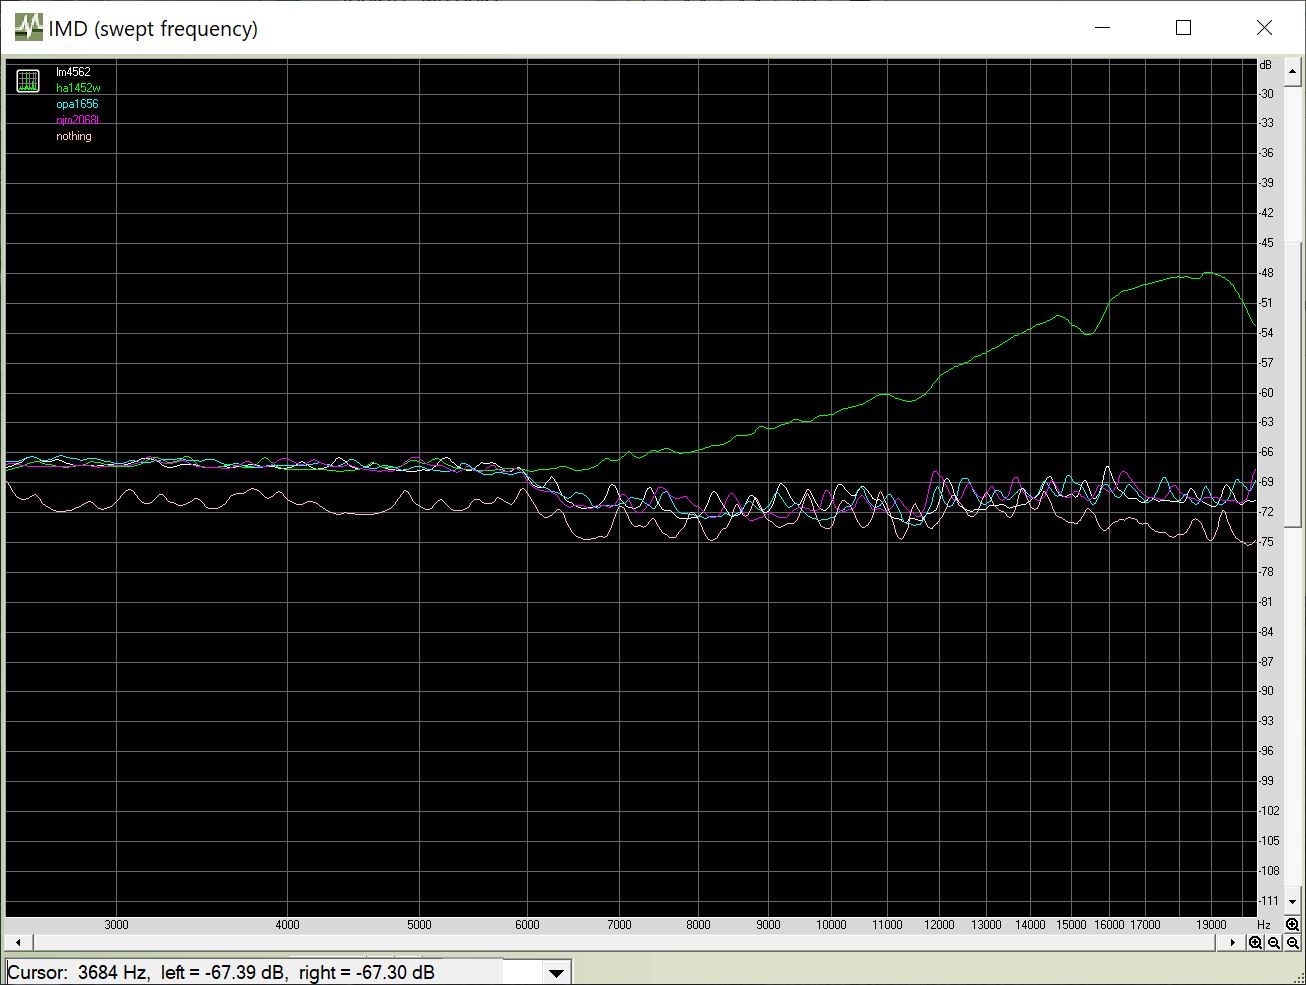Click the -60 dB axis label
Image resolution: width=1306 pixels, height=985 pixels.
[x=1267, y=392]
